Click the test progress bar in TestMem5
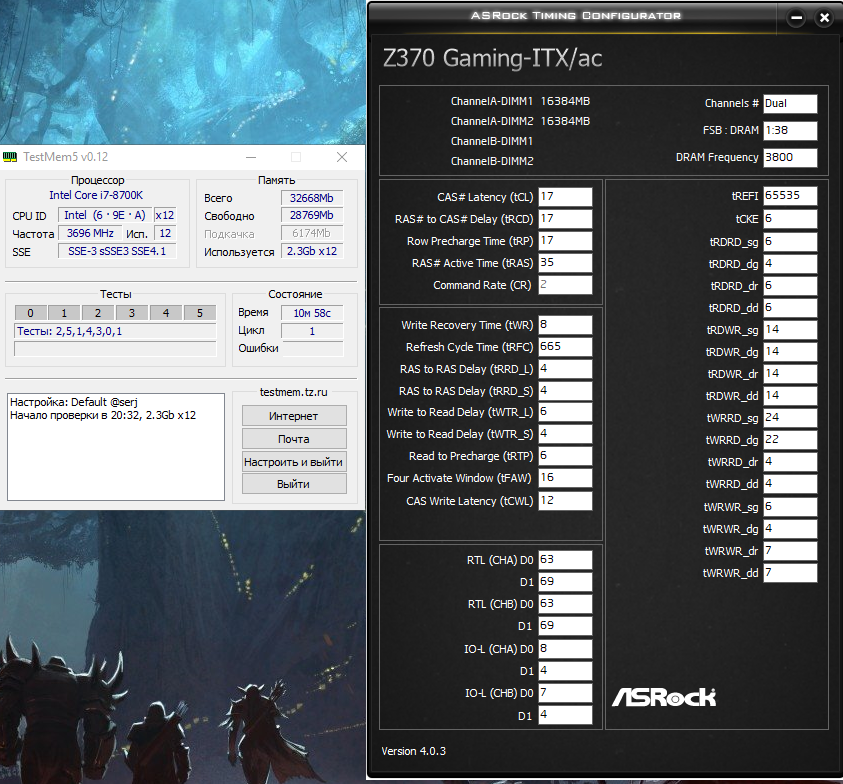The image size is (843, 784). [115, 349]
